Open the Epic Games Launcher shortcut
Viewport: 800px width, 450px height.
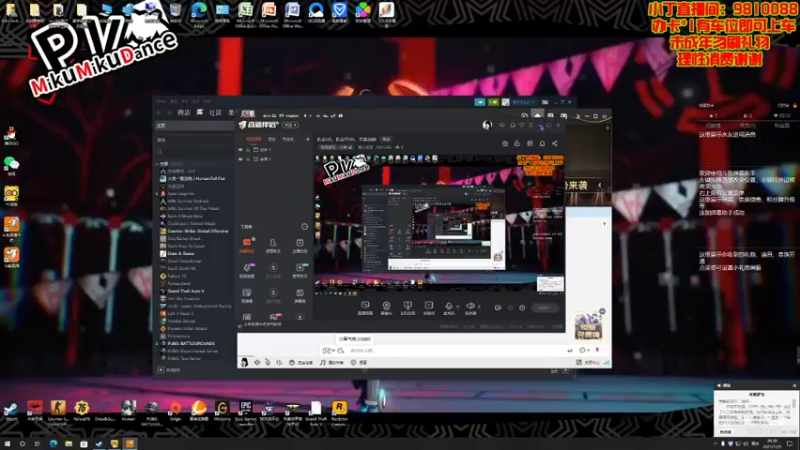coord(246,412)
